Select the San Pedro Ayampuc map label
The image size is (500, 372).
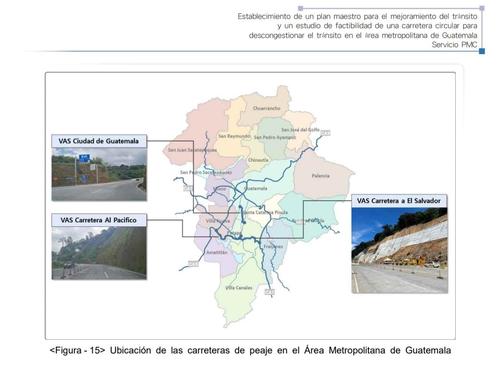point(275,137)
